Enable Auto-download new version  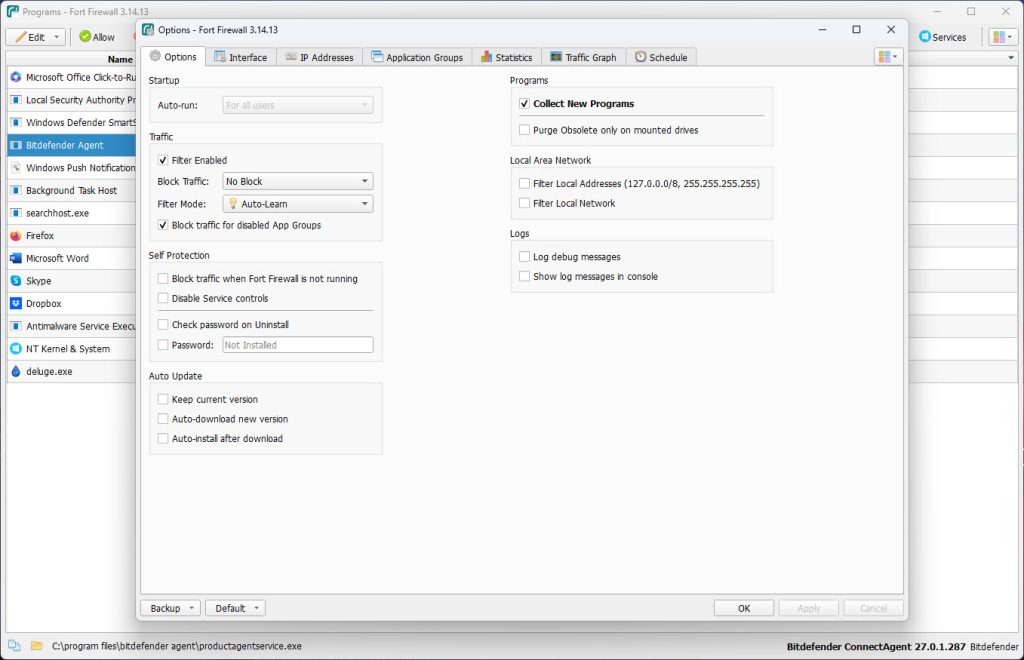click(x=163, y=418)
